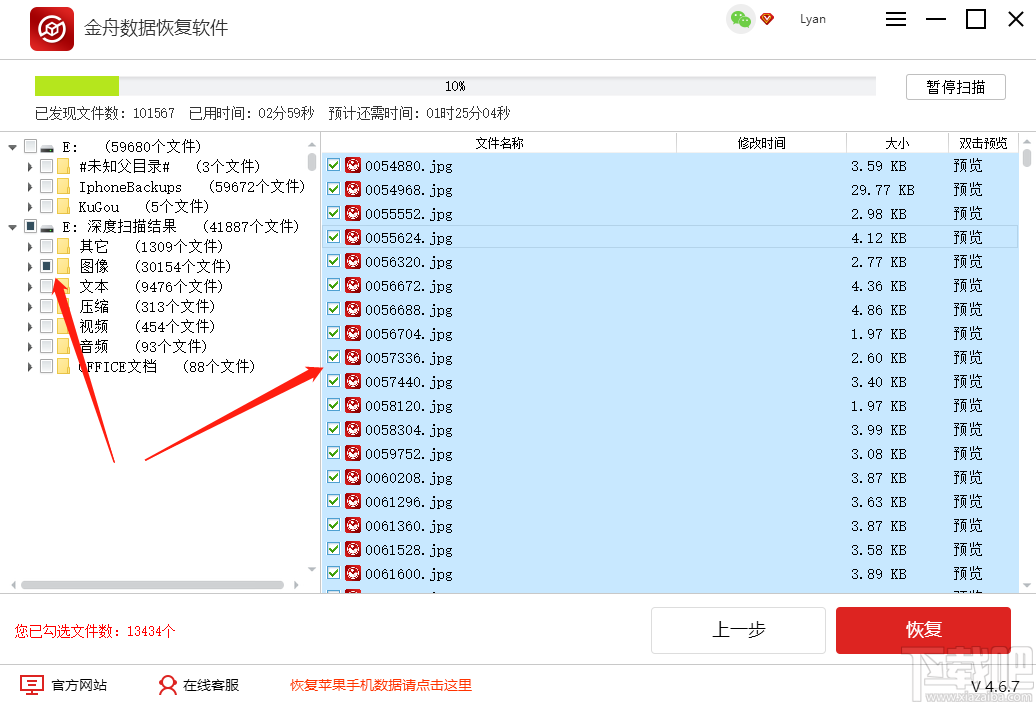This screenshot has height=702, width=1036.
Task: Click the 恢复 recover button
Action: pyautogui.click(x=923, y=630)
